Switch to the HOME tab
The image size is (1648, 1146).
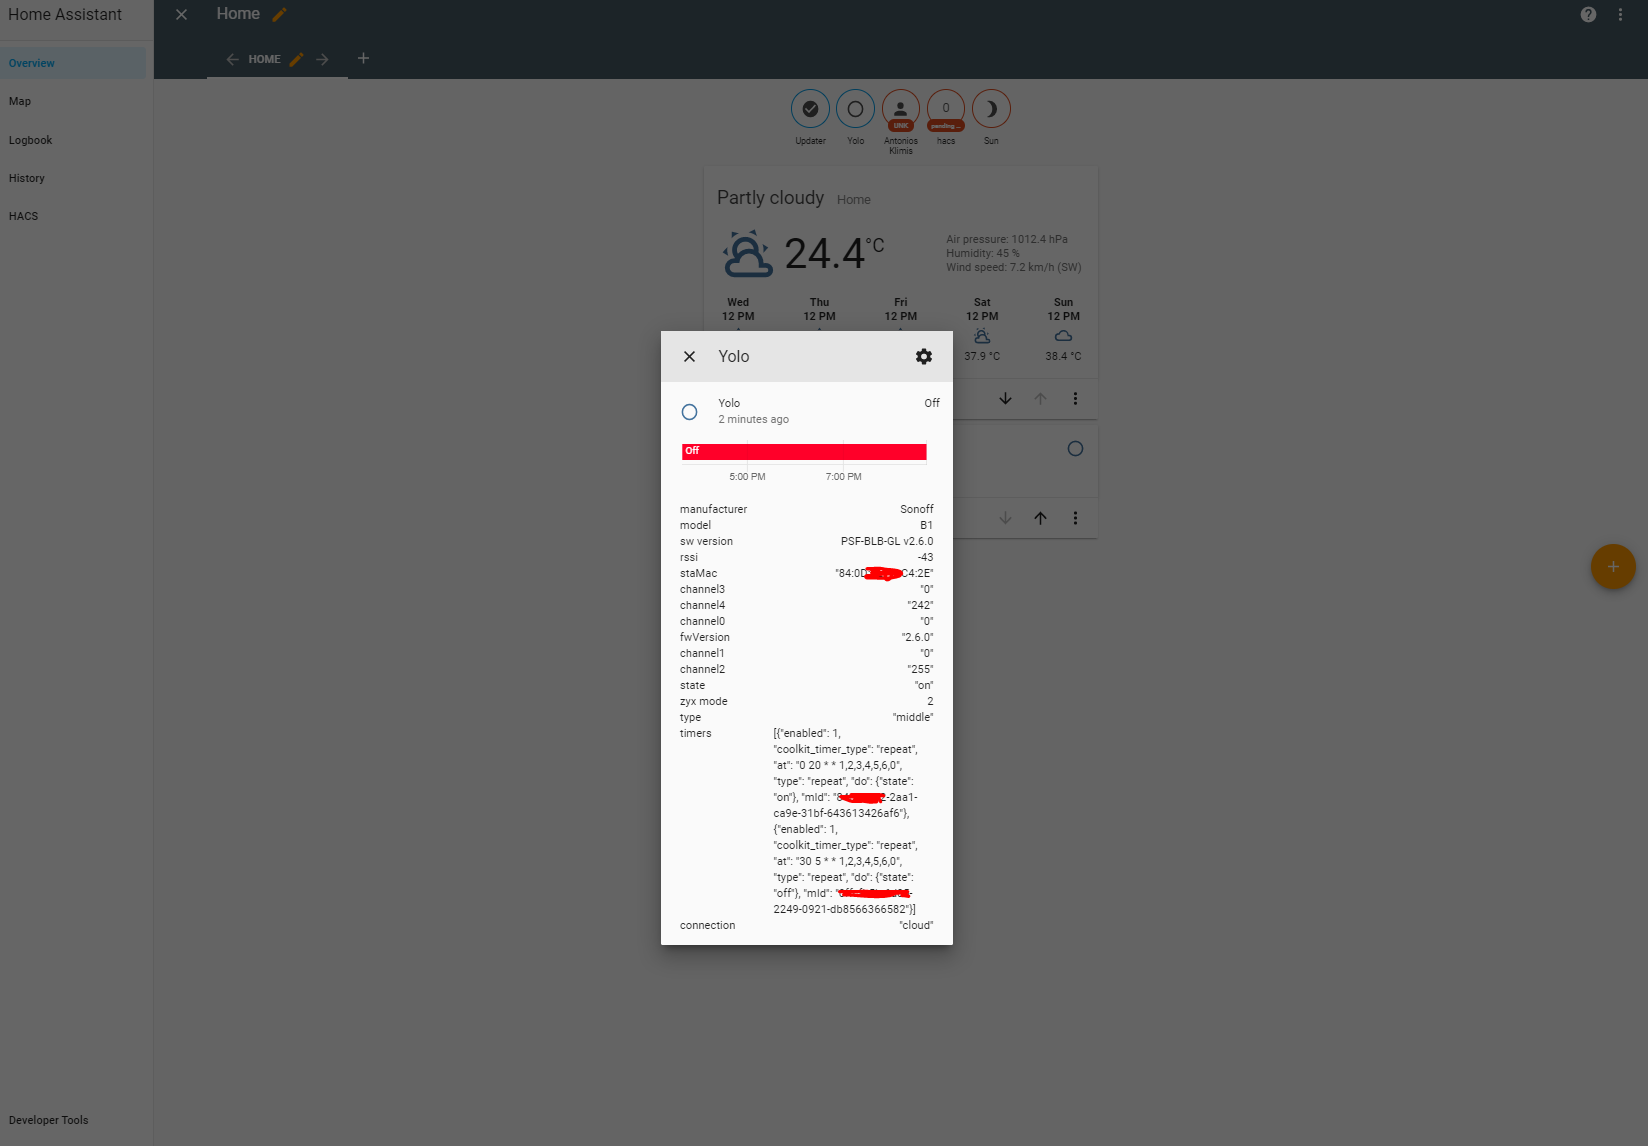[x=264, y=59]
